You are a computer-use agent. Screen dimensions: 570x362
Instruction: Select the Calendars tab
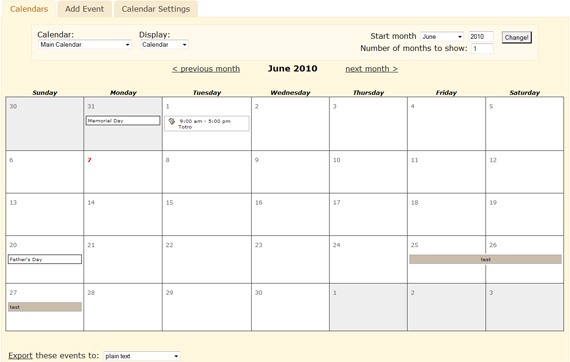[29, 9]
